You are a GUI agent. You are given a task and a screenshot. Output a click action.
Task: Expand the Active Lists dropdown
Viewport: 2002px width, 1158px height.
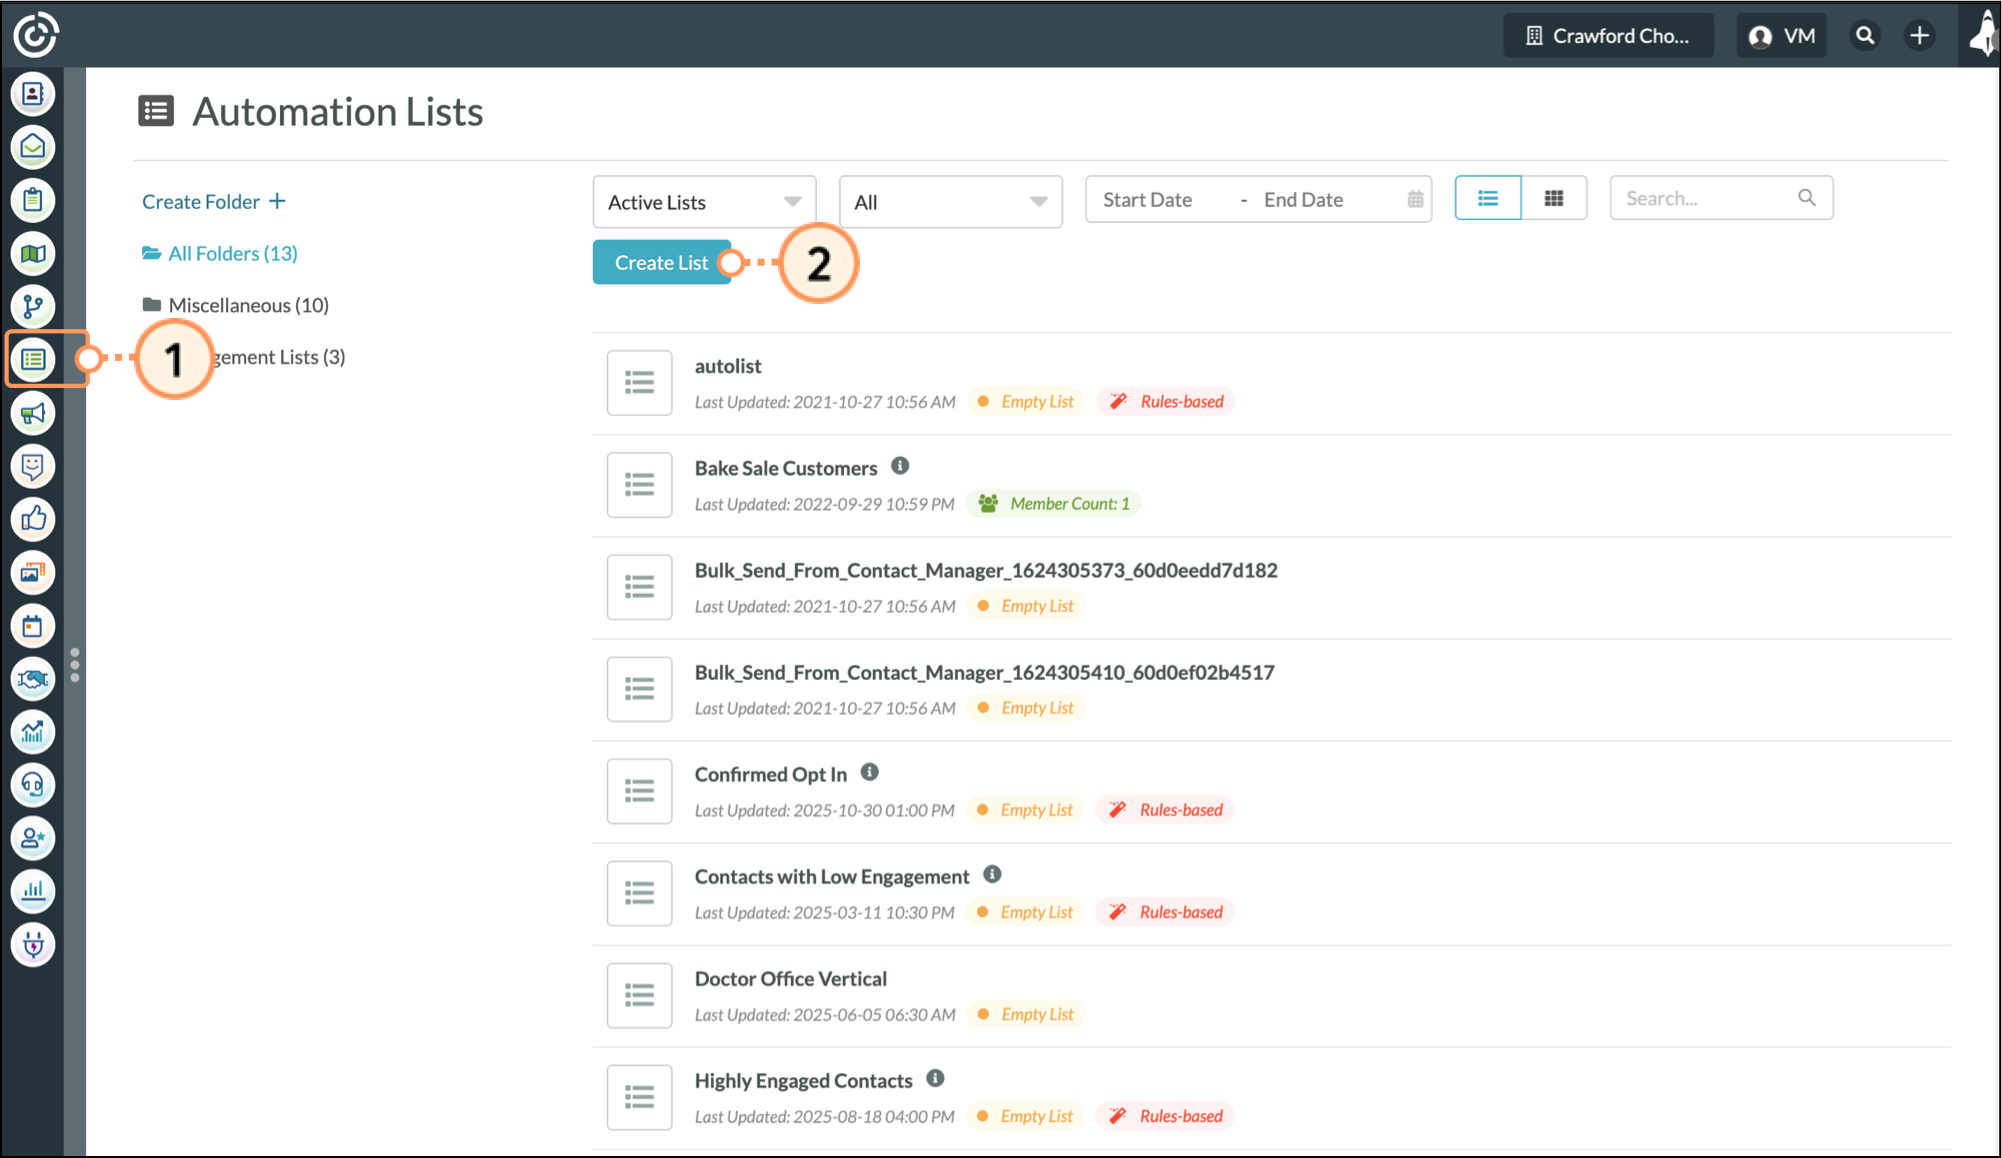[x=704, y=202]
